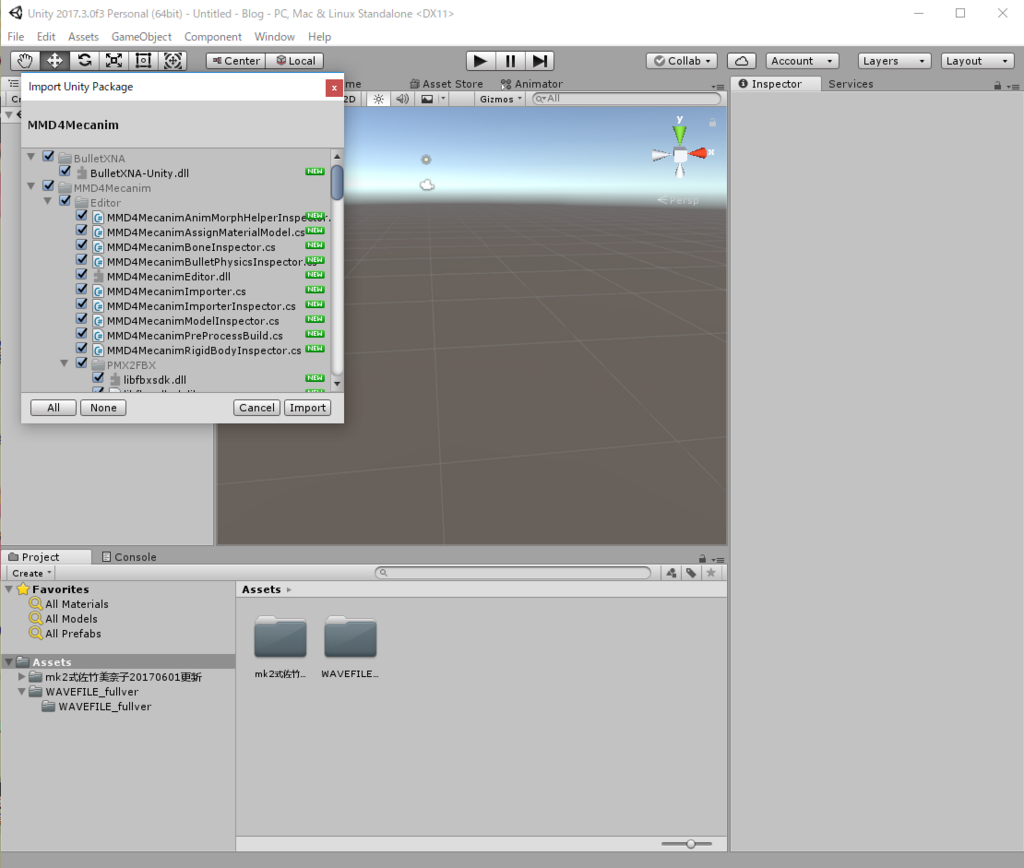1024x868 pixels.
Task: Select the Move tool
Action: point(55,61)
